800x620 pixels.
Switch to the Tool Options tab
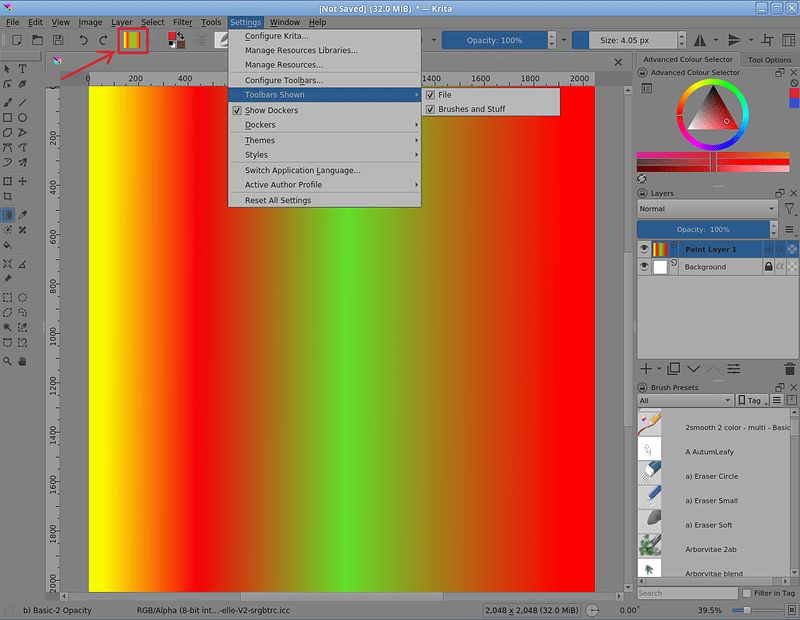point(769,60)
